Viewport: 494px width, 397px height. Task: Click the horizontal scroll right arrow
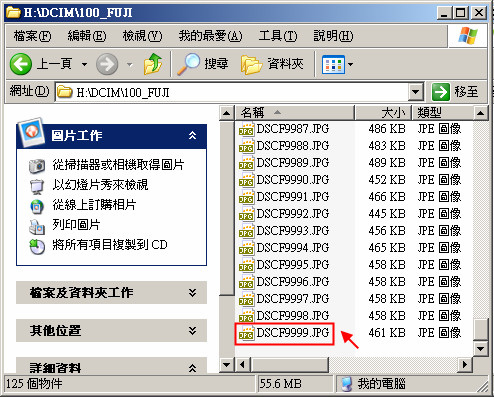click(x=465, y=365)
